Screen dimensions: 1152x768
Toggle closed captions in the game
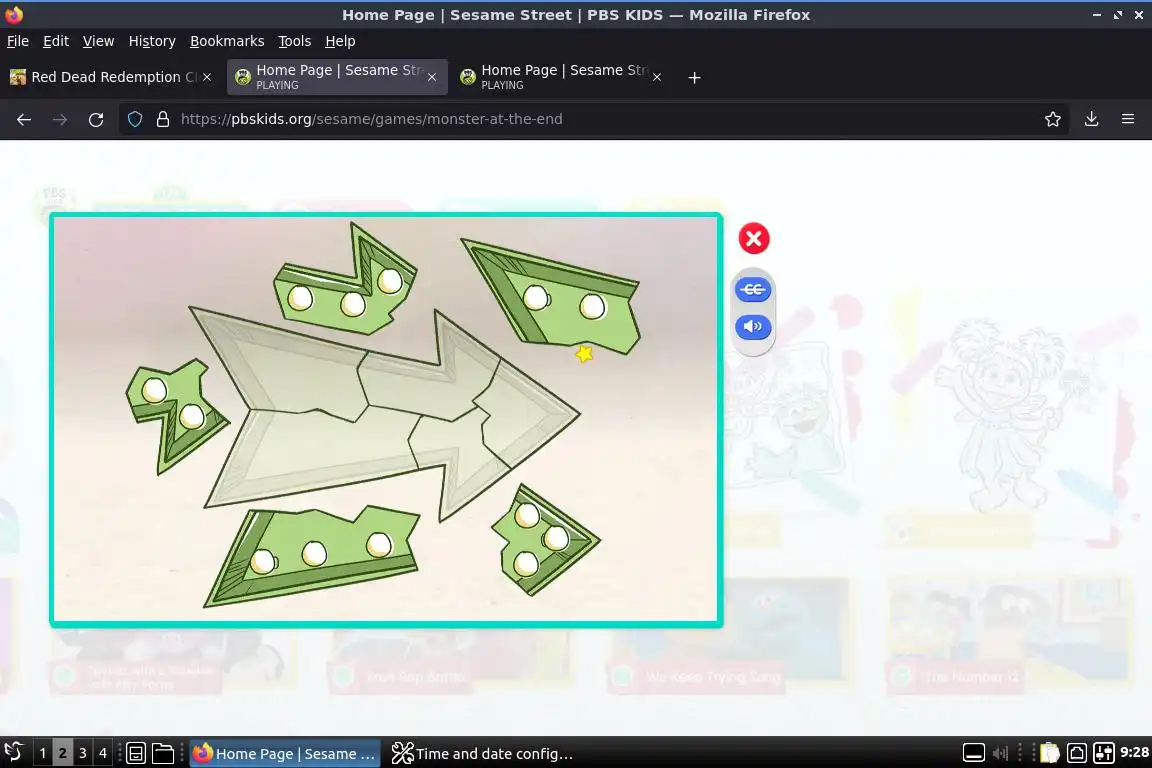click(x=753, y=290)
